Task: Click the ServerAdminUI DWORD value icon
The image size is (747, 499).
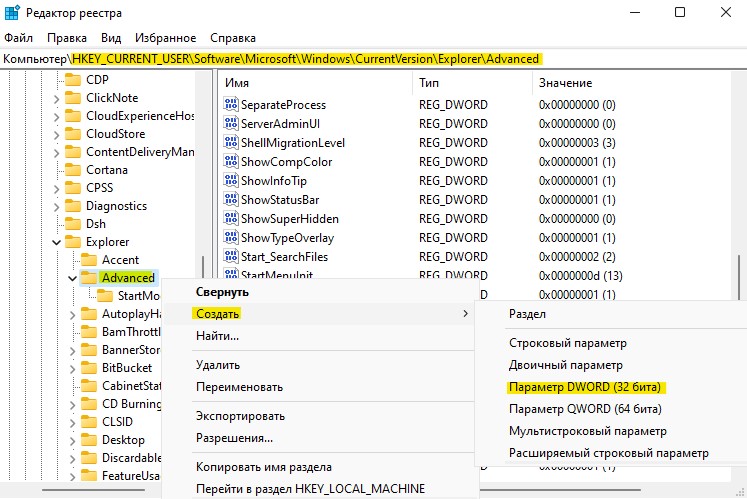Action: coord(231,123)
